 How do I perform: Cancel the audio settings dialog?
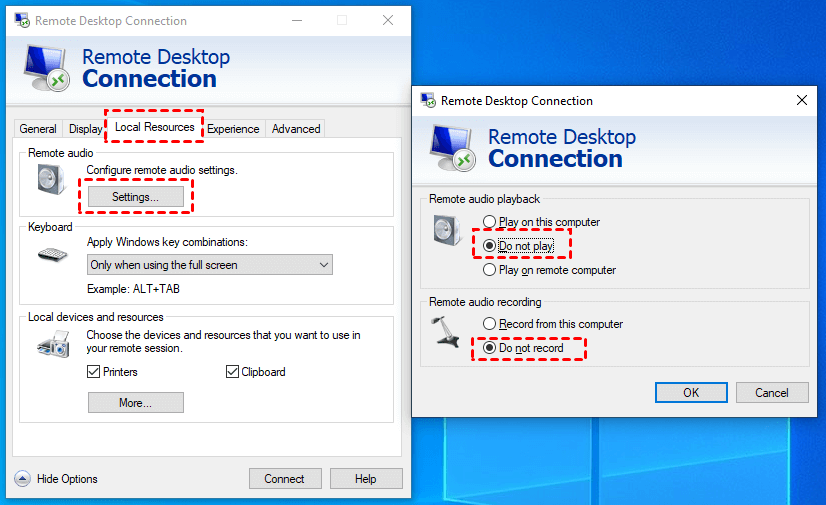pos(772,393)
